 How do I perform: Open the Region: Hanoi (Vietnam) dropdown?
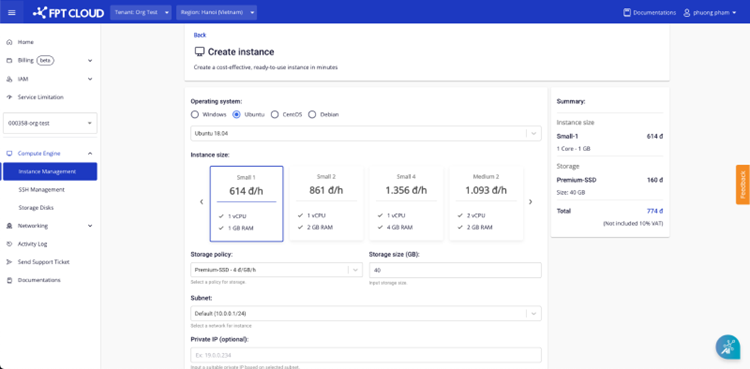216,12
